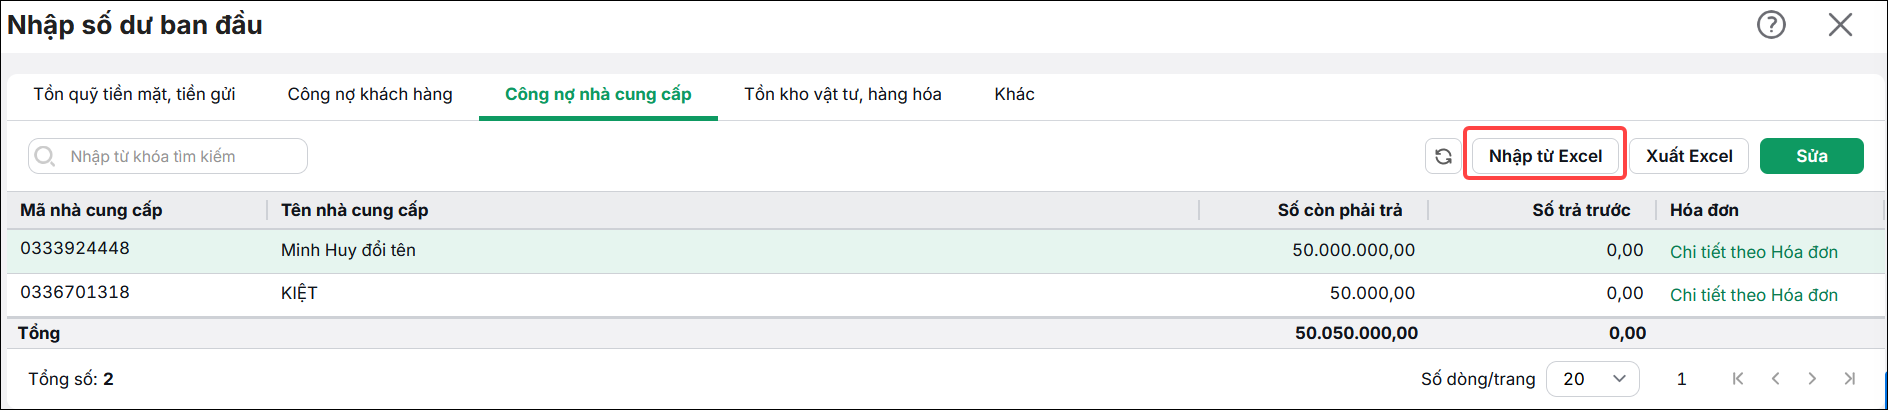Sort by Số còn phải trả column header
Image resolution: width=1888 pixels, height=410 pixels.
click(x=1340, y=210)
